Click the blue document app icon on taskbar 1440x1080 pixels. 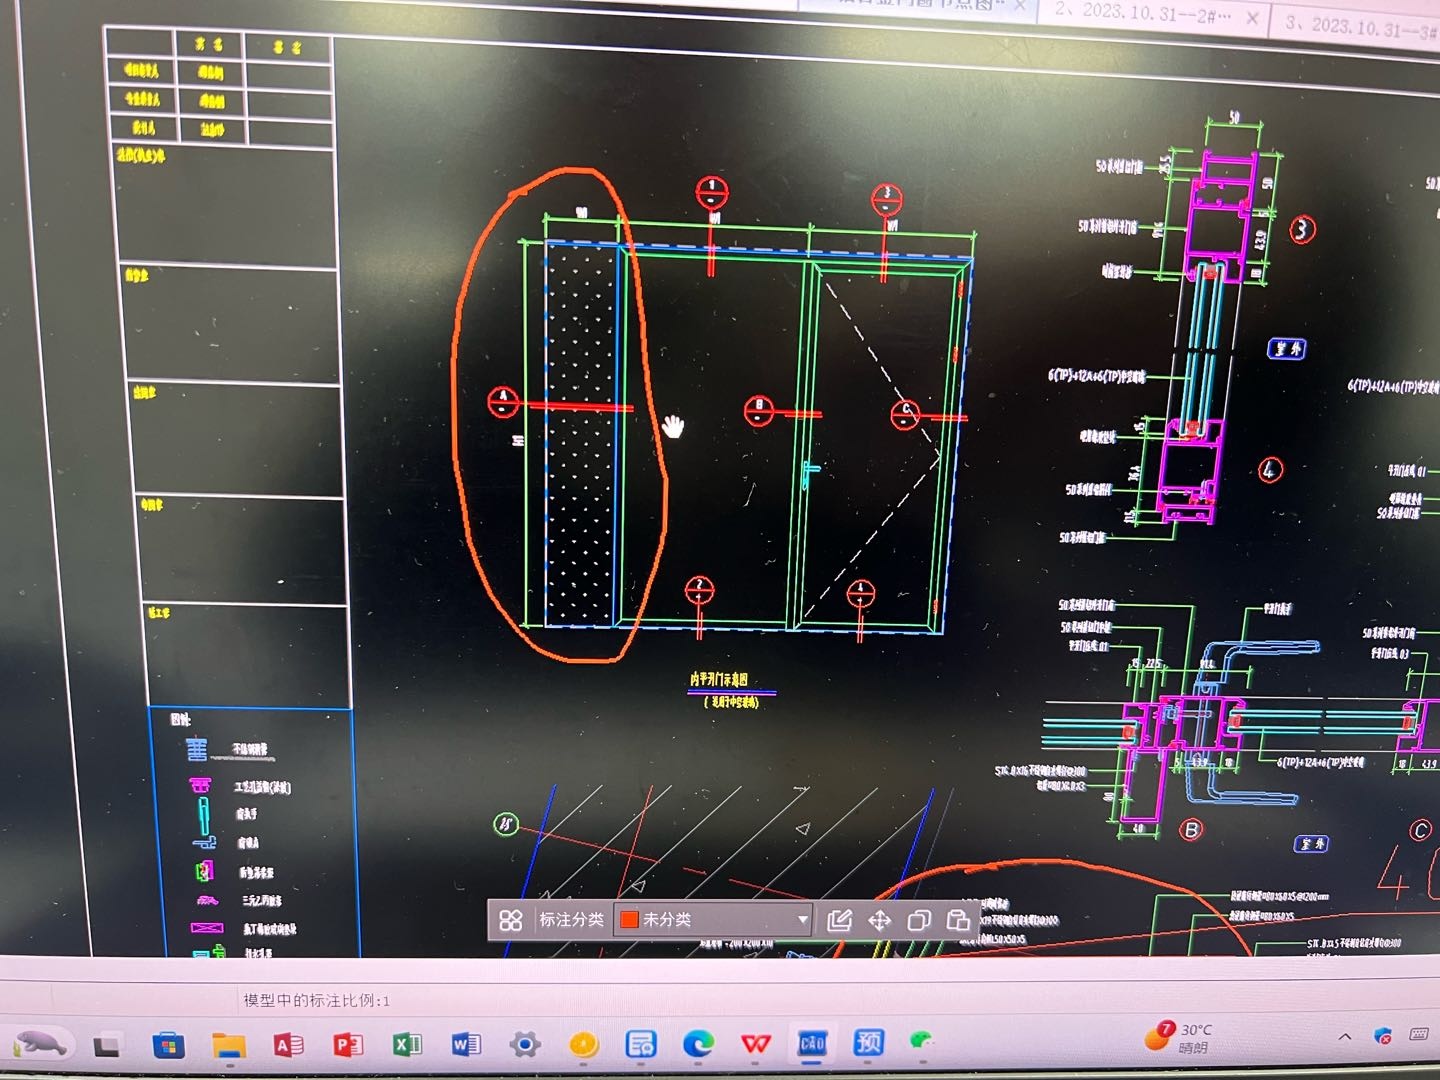coord(641,1044)
